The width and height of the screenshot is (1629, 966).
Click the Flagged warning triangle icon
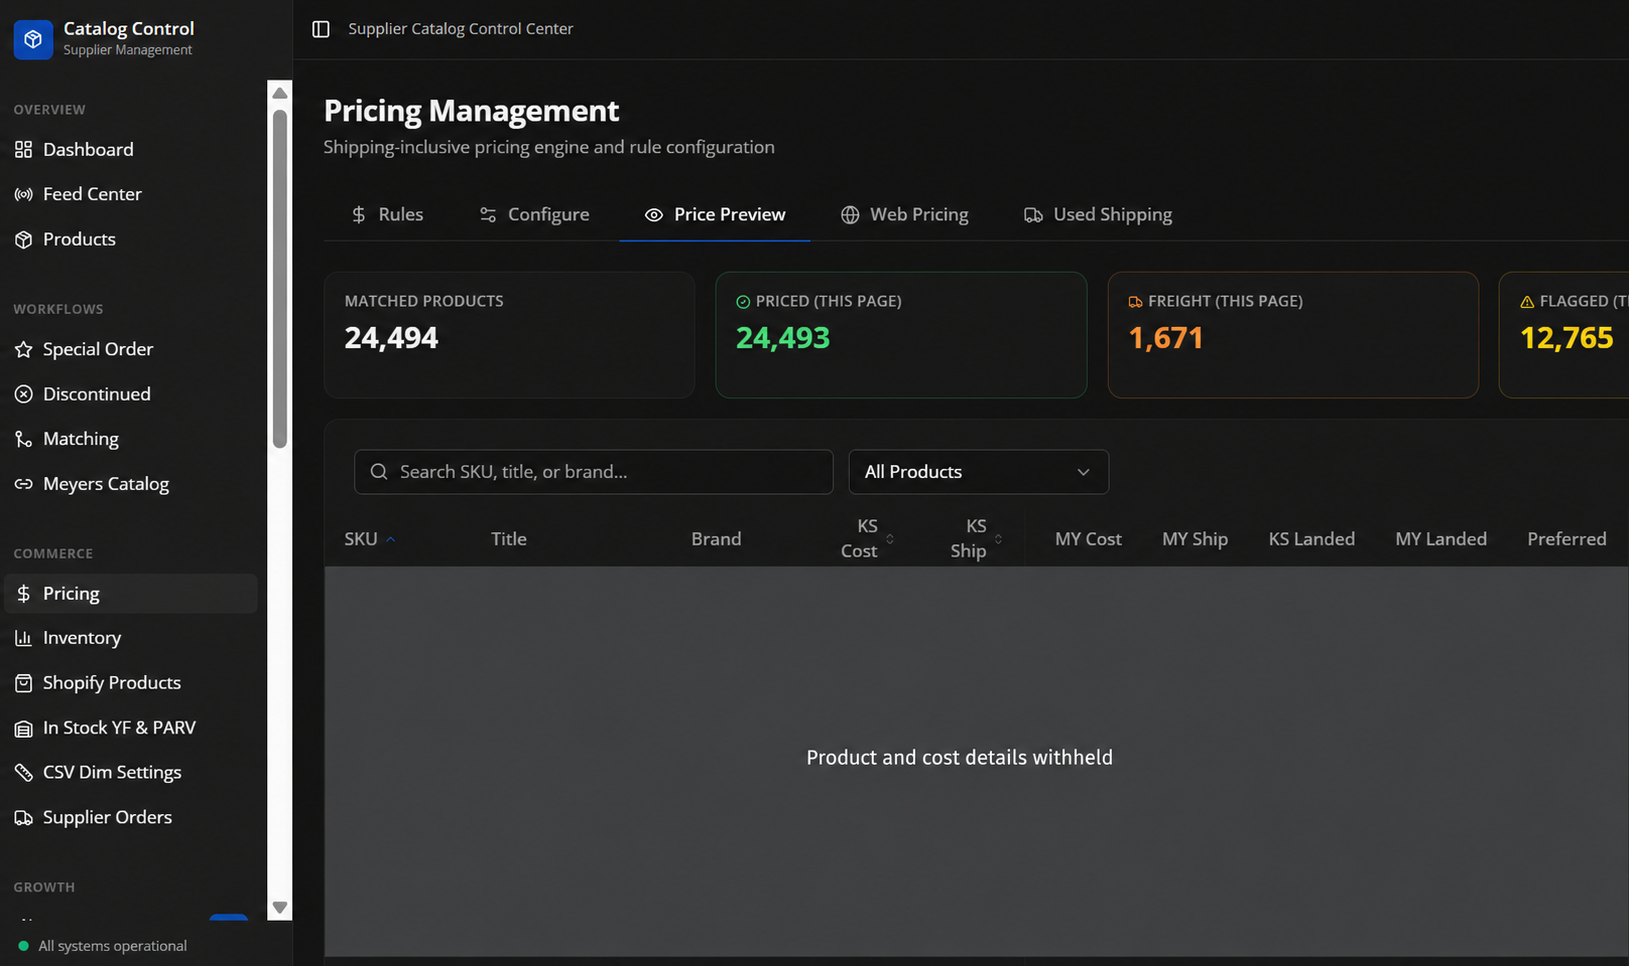(1527, 302)
